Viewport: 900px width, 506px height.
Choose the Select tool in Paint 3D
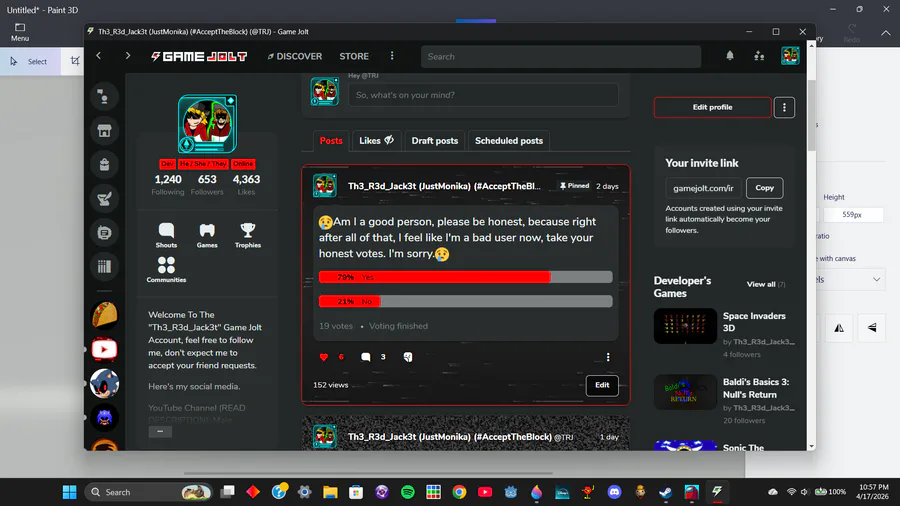tap(30, 61)
